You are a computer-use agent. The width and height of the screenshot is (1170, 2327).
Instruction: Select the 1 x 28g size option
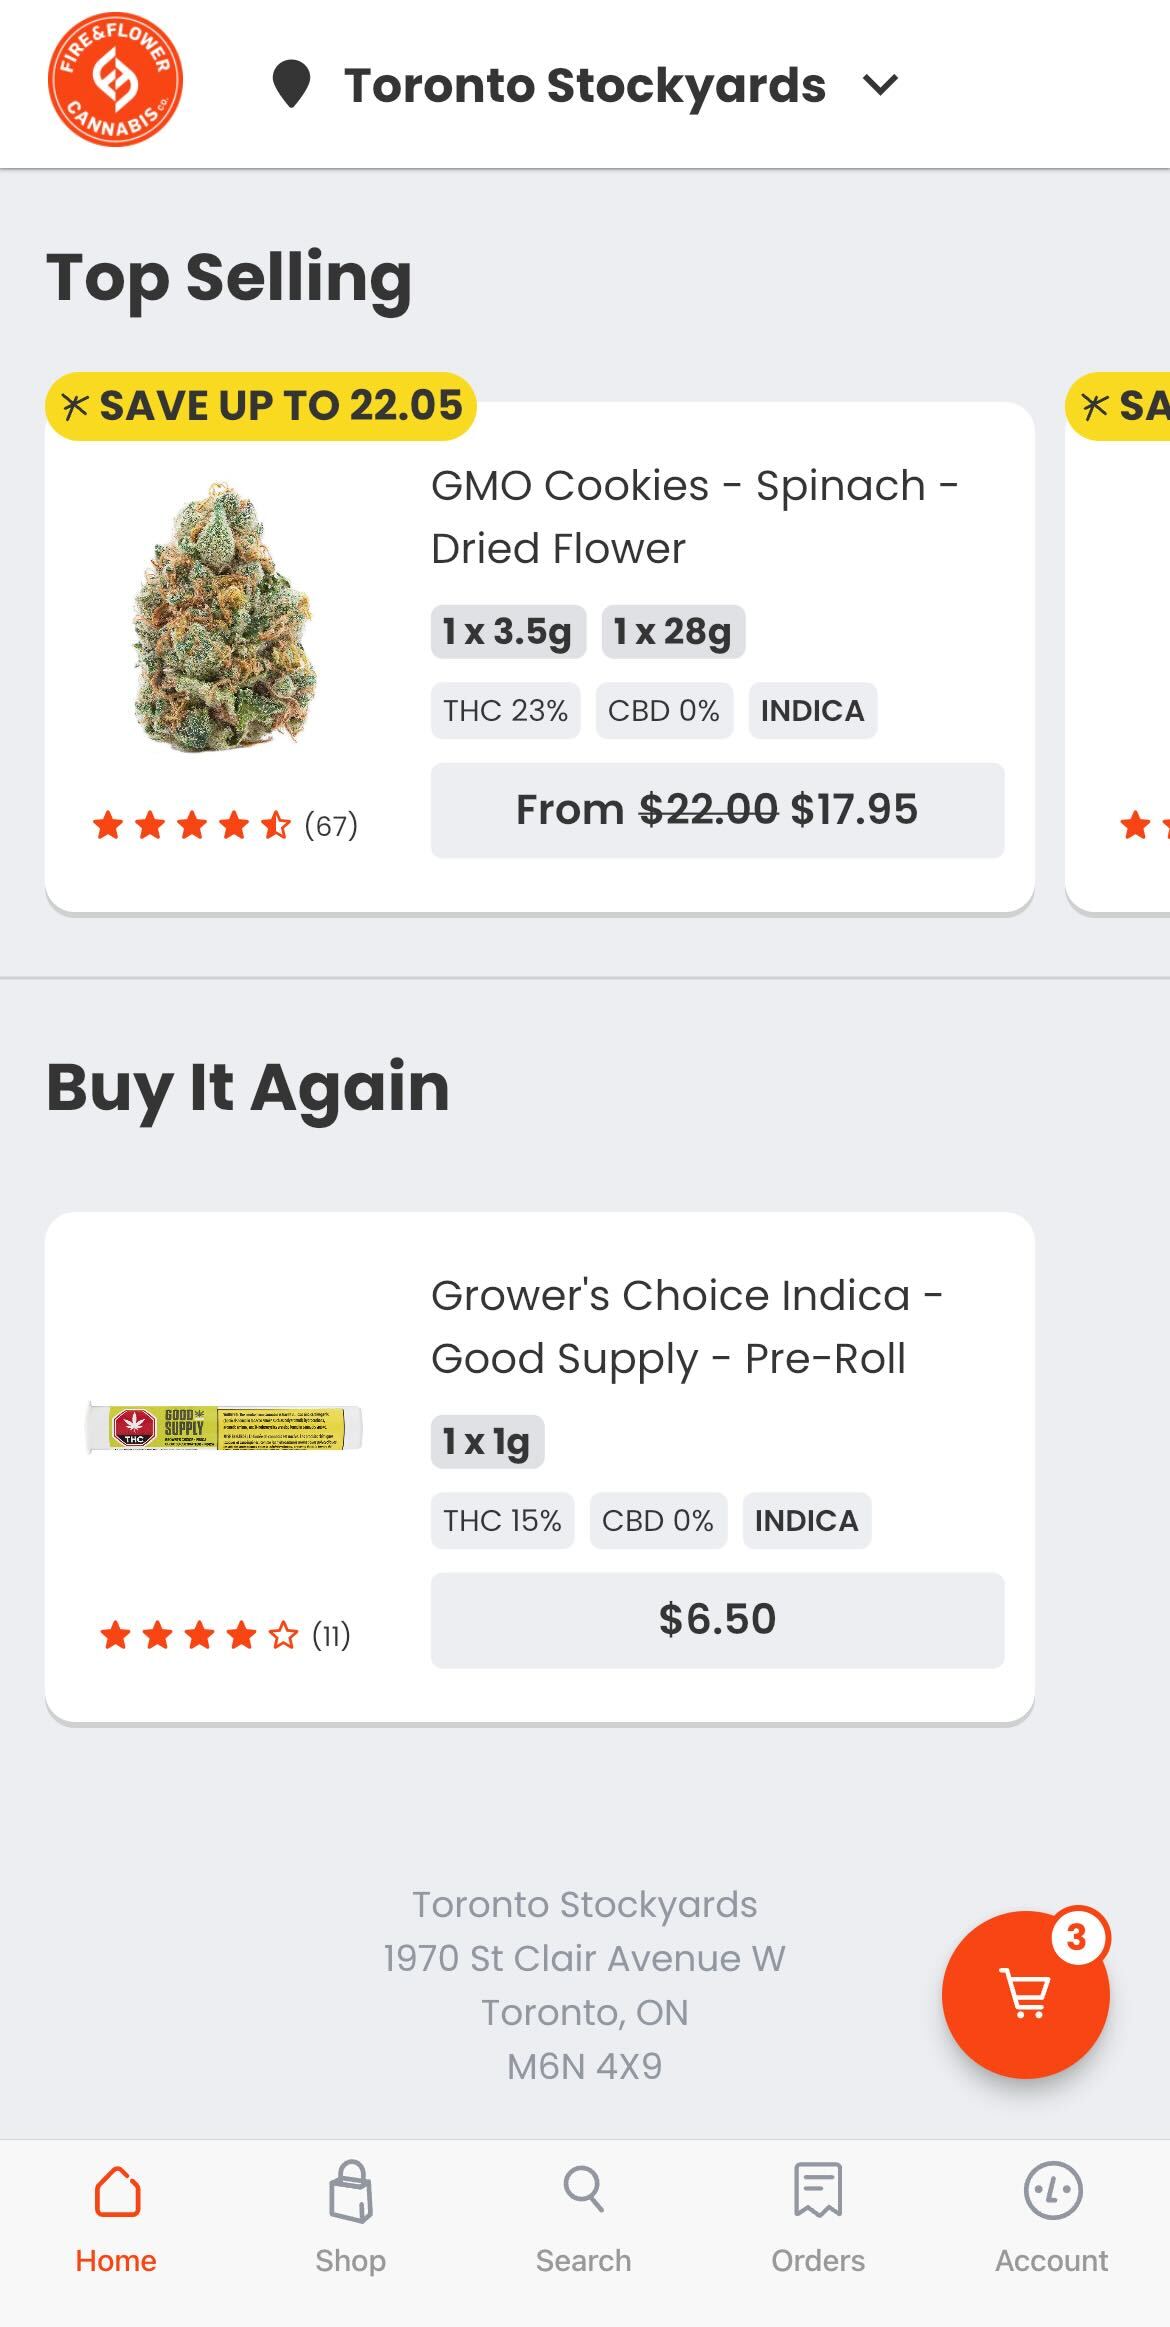tap(673, 632)
